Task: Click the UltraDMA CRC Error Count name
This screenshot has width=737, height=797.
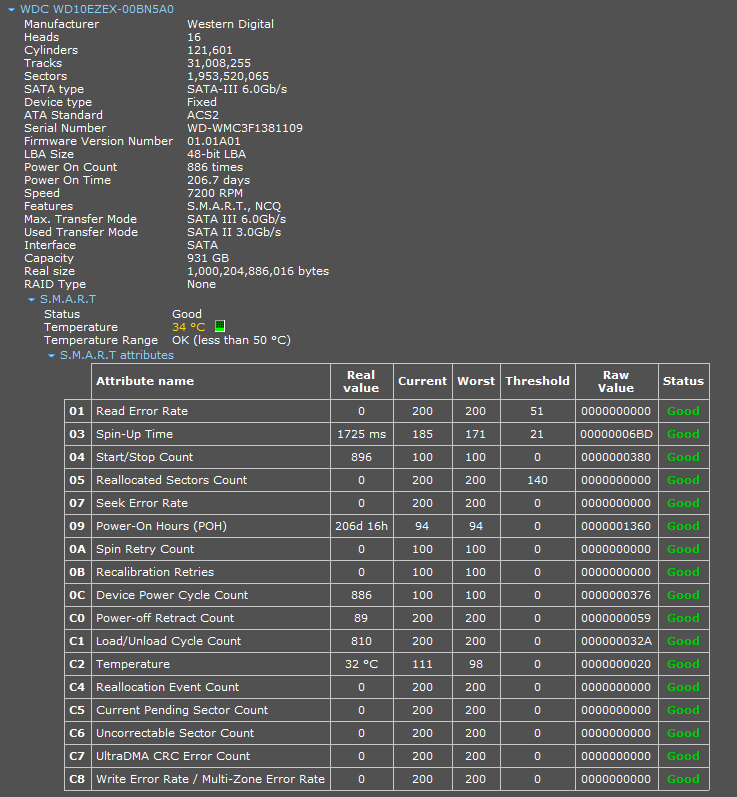Action: tap(173, 756)
